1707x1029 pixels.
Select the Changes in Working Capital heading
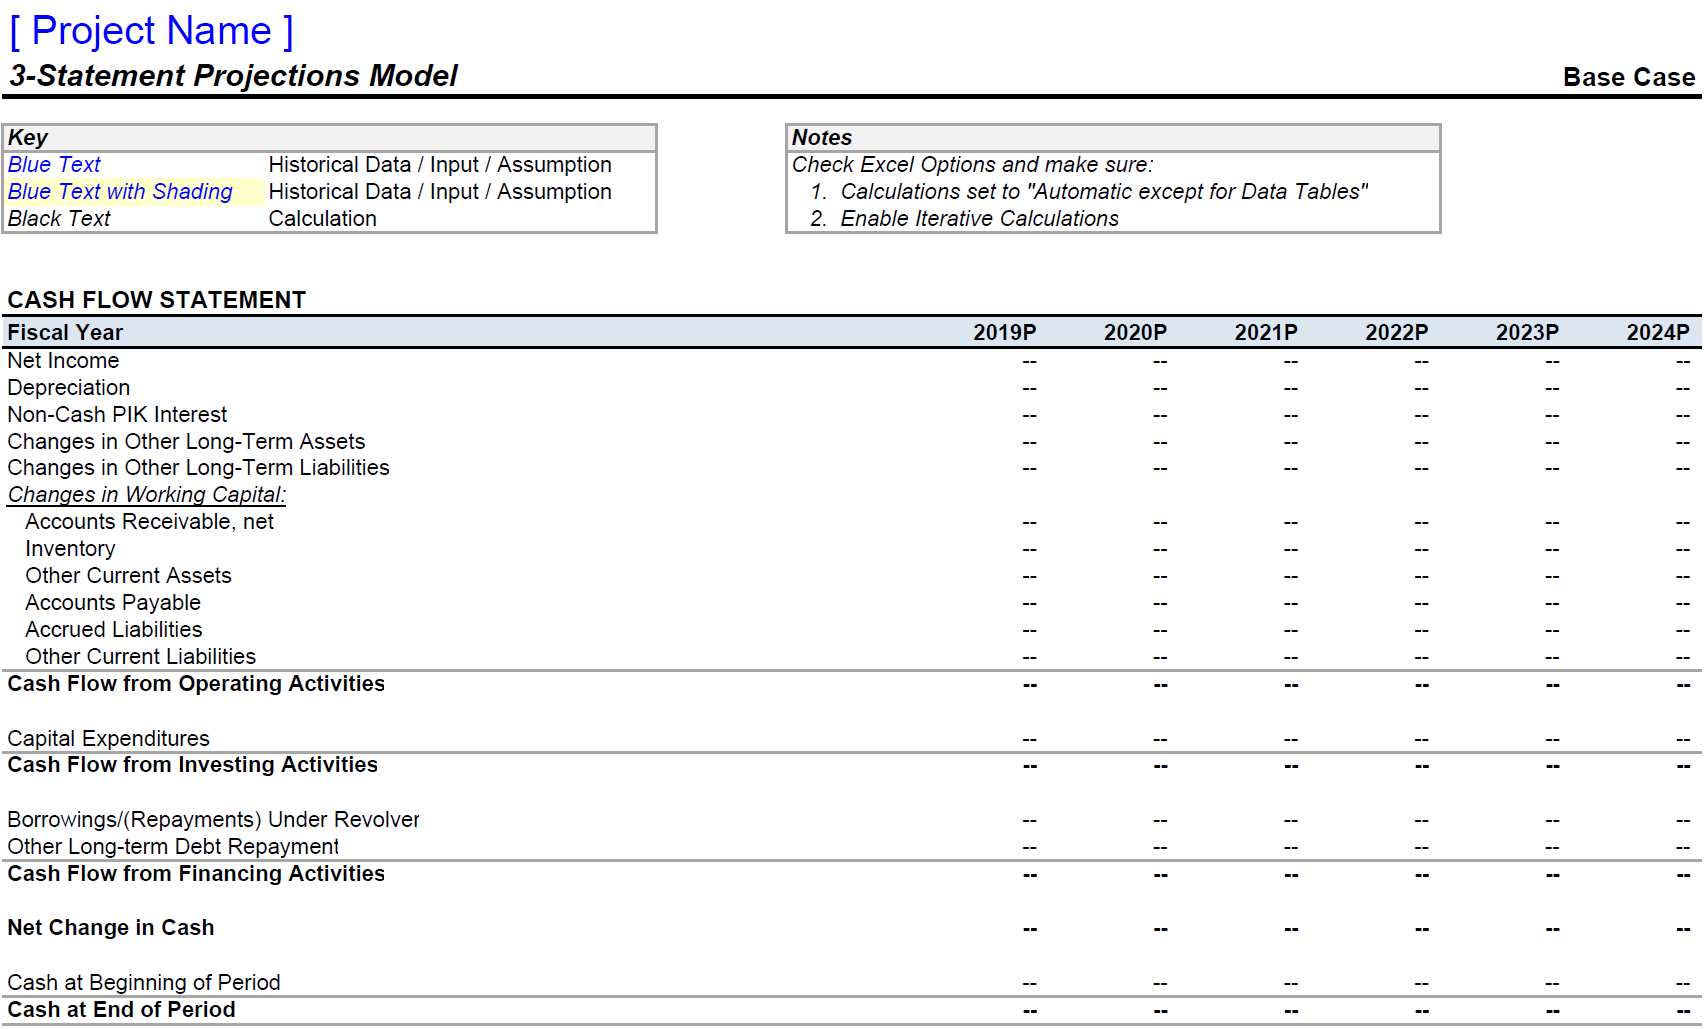coord(147,495)
